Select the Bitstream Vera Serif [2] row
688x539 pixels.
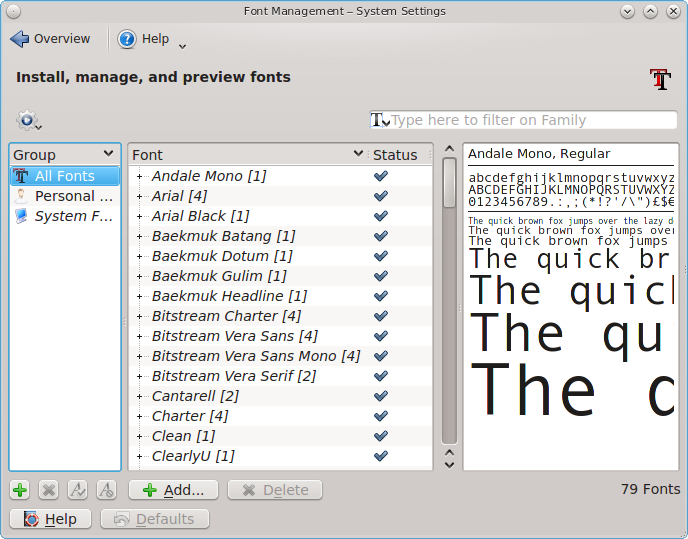click(x=281, y=376)
